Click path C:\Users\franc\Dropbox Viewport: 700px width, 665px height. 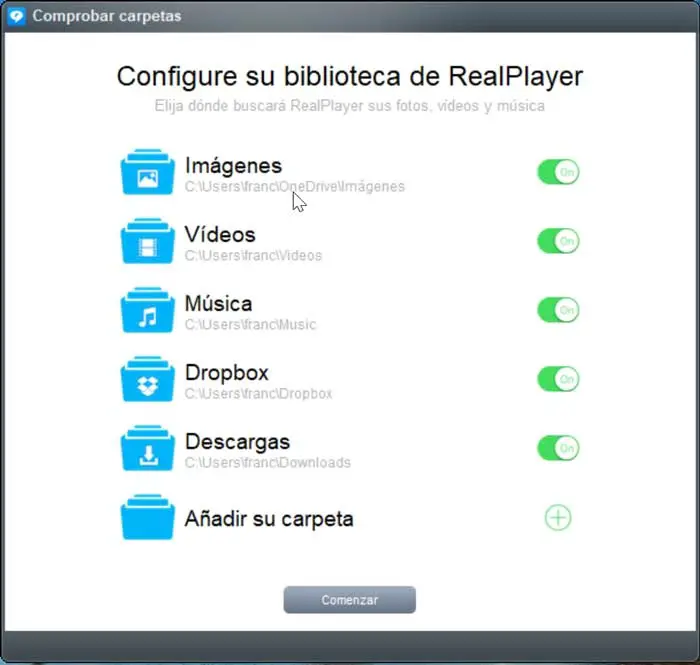[258, 394]
